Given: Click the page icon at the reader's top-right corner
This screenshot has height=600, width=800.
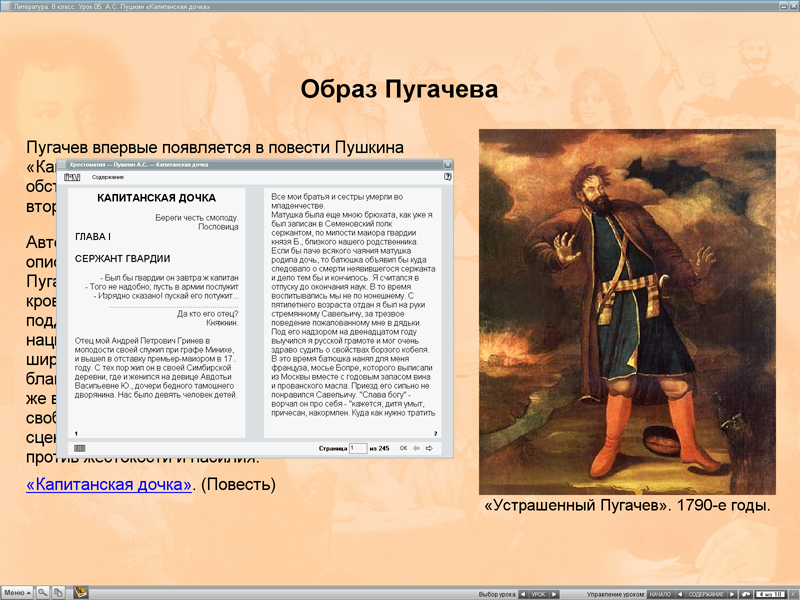Looking at the screenshot, I should pos(447,177).
